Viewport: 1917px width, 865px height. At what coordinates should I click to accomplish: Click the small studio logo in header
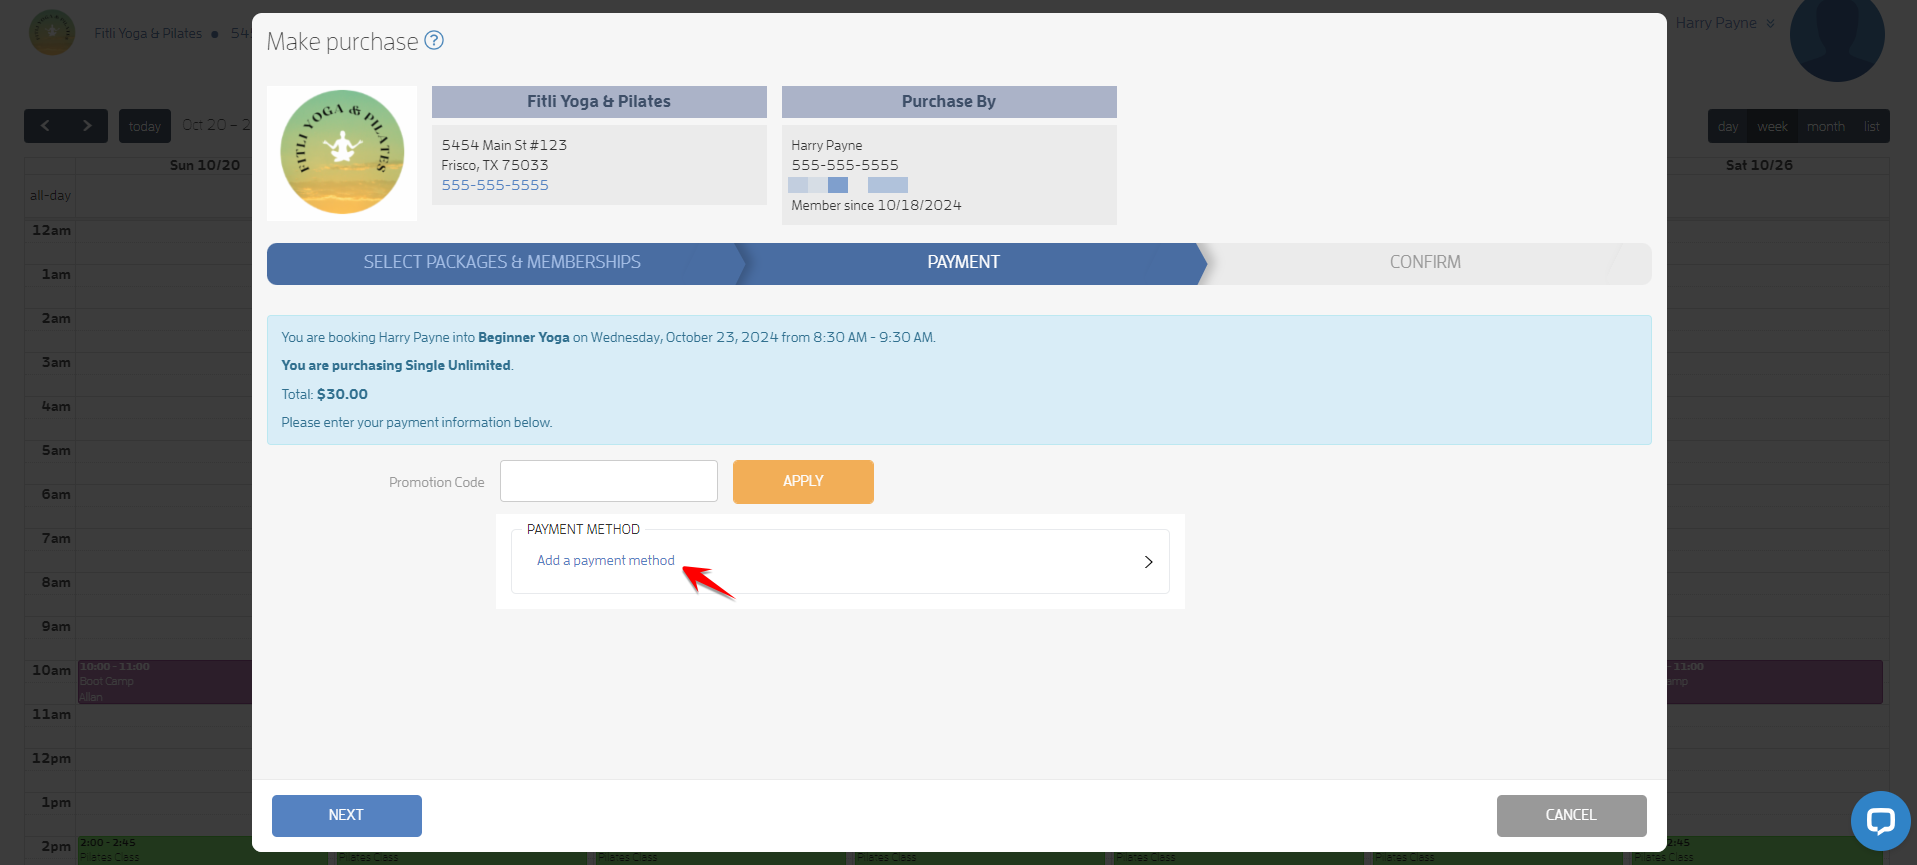[52, 33]
